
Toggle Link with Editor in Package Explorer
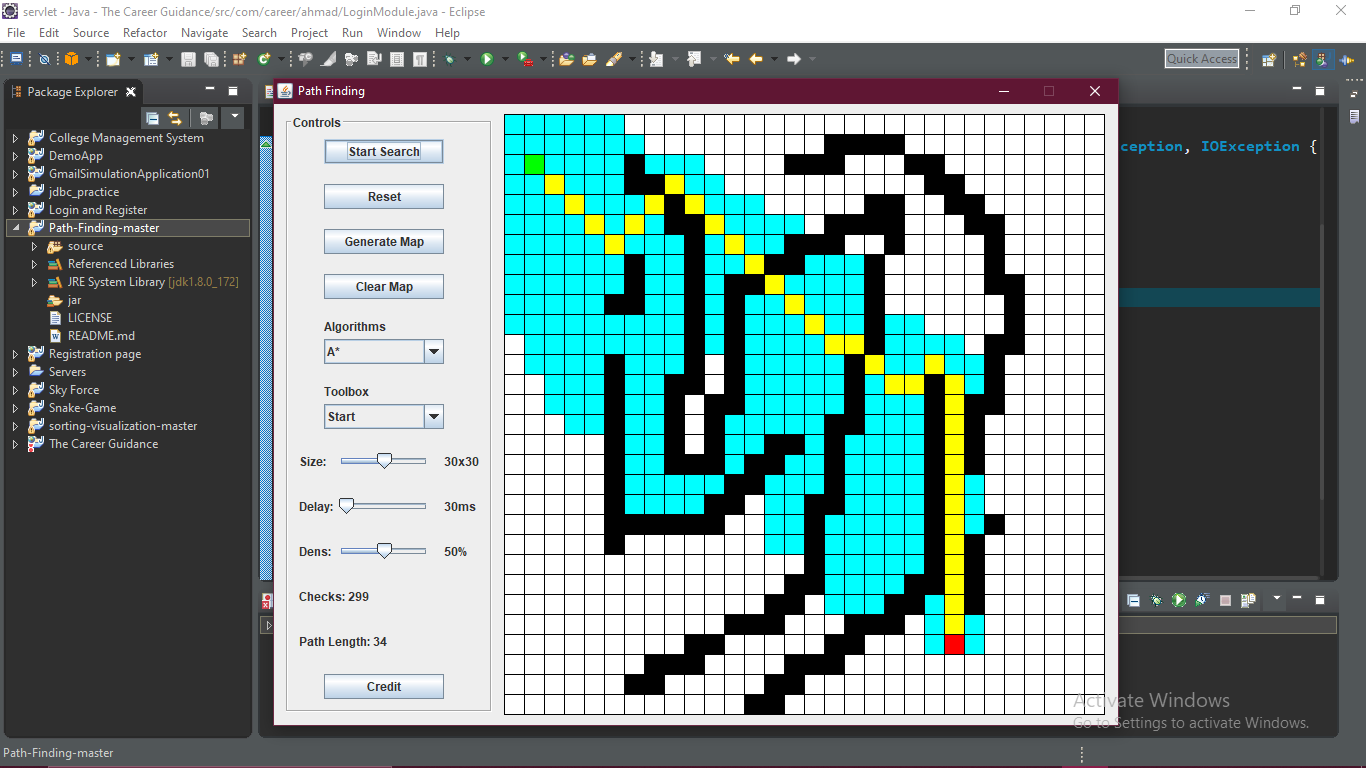pyautogui.click(x=175, y=117)
